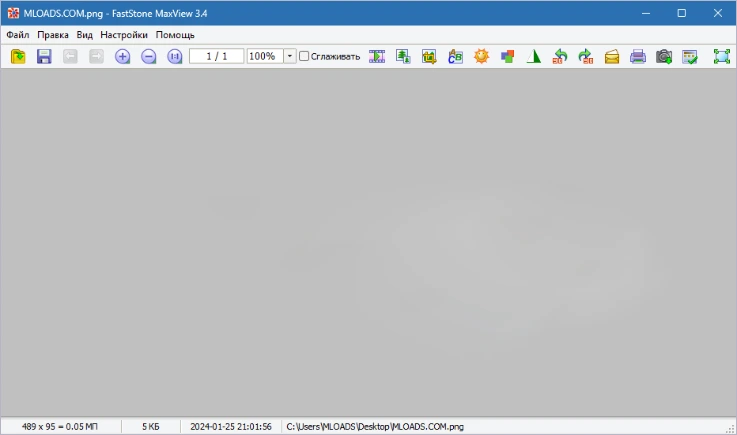Image resolution: width=737 pixels, height=435 pixels.
Task: Open the Помощь menu
Action: tap(175, 35)
